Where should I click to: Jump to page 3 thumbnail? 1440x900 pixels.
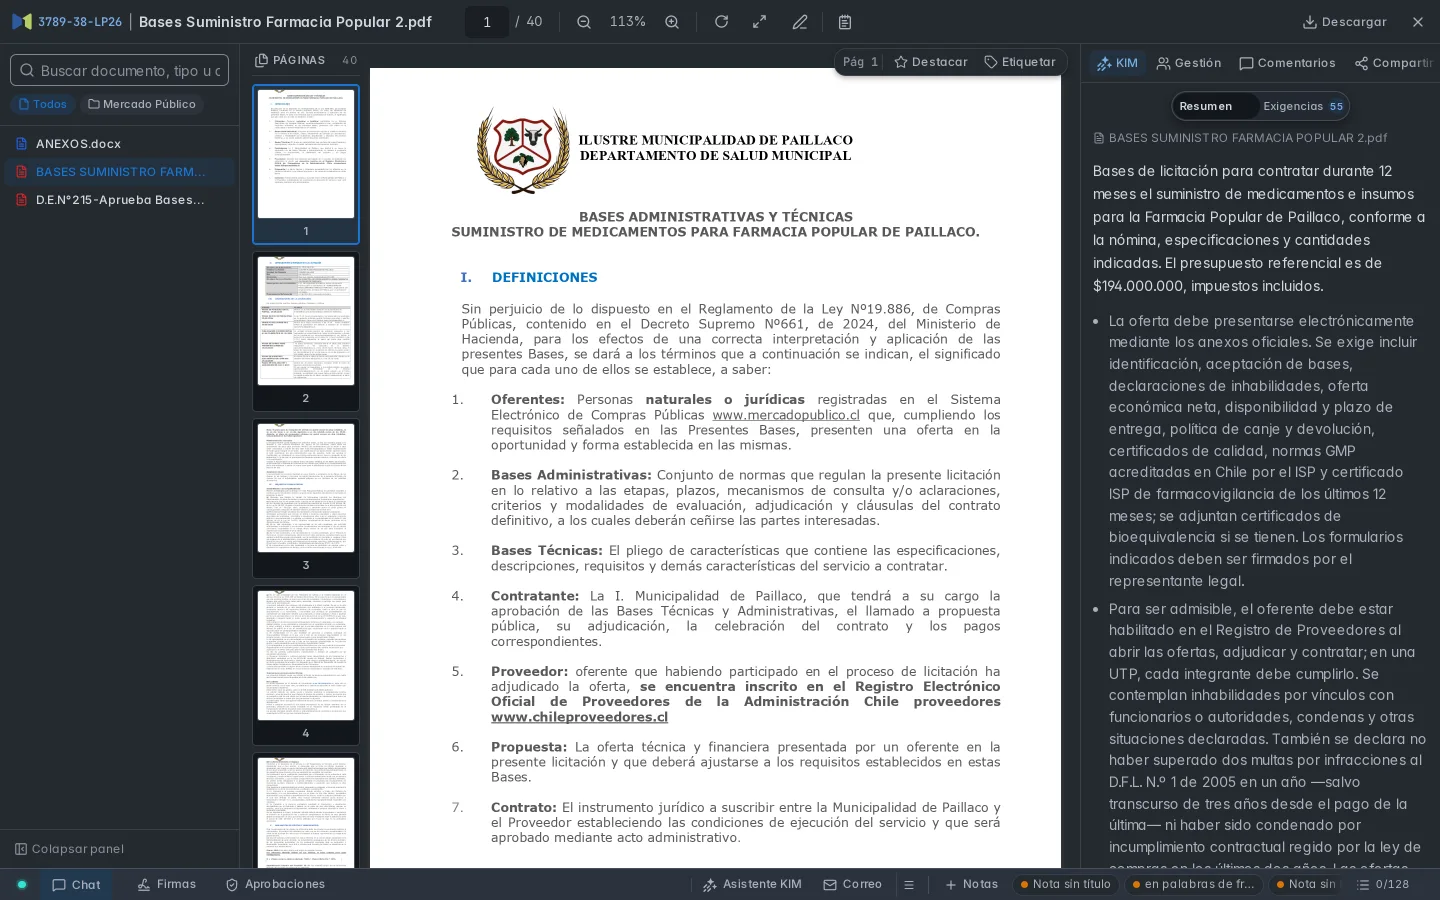point(306,498)
